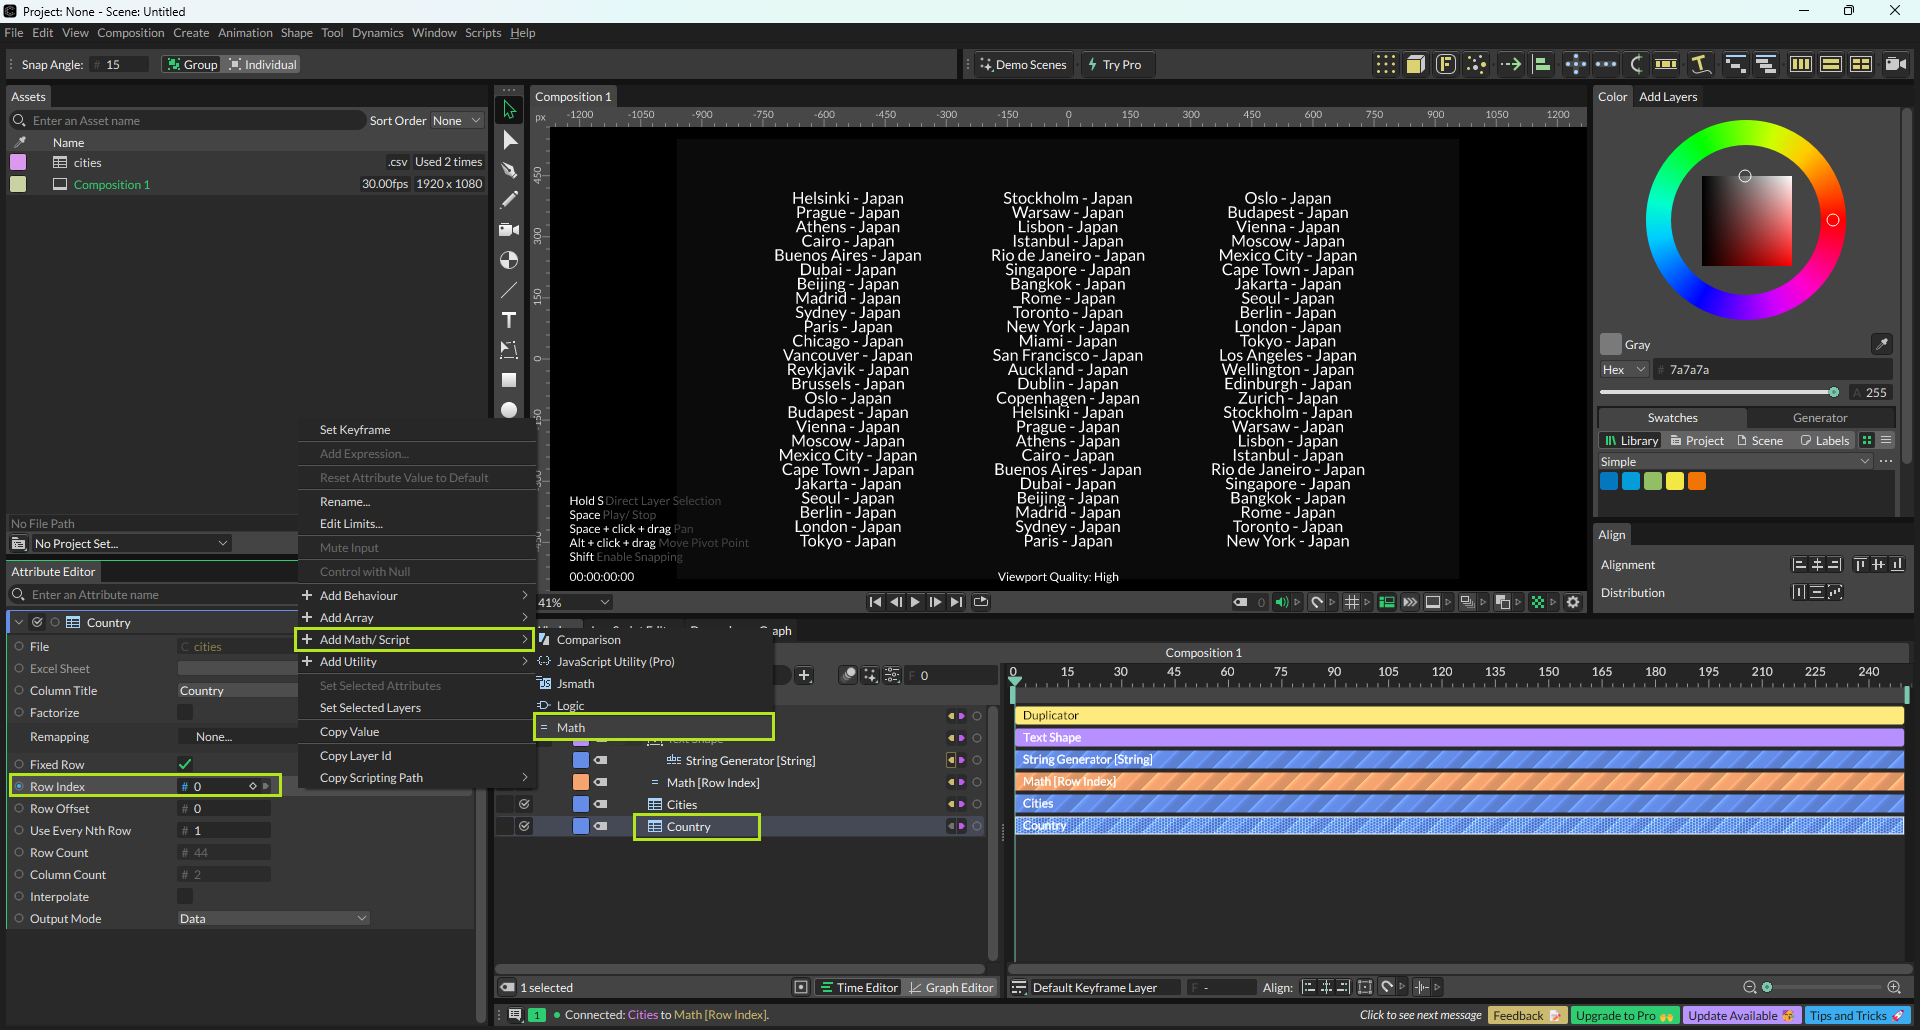Screen dimensions: 1920x1030
Task: Click the viewport grid icon
Action: tap(1351, 602)
